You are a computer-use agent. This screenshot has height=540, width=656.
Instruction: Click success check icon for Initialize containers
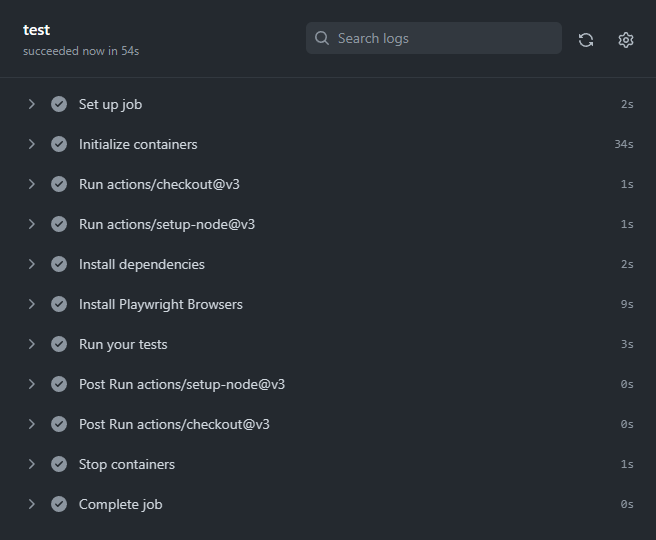coord(59,144)
